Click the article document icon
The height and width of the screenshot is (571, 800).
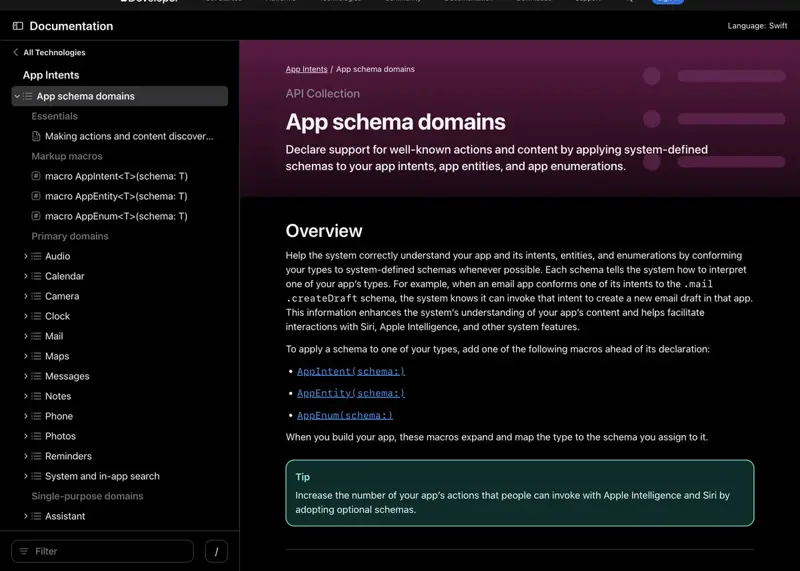pos(36,136)
